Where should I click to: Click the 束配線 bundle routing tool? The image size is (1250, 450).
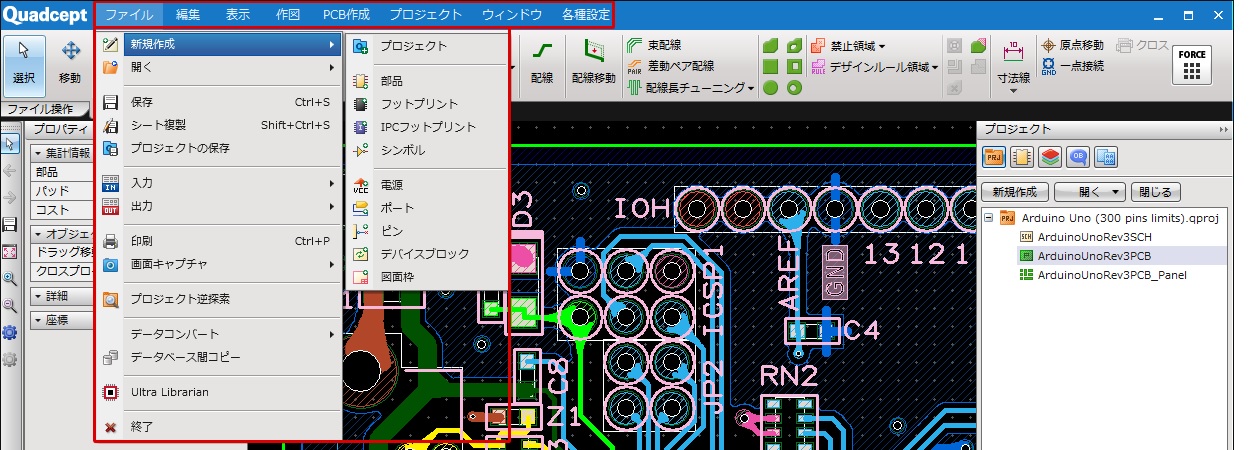coord(654,46)
